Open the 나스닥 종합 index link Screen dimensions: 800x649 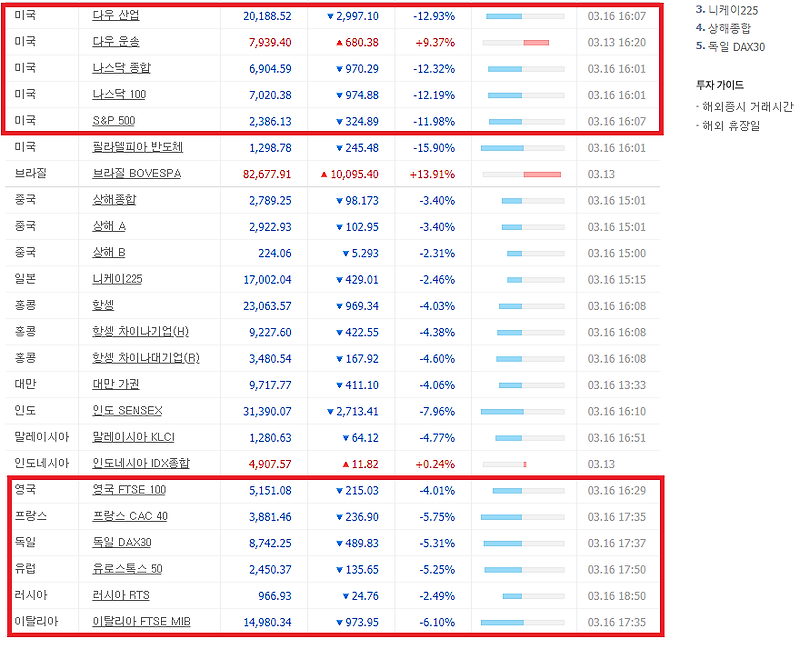(x=121, y=68)
